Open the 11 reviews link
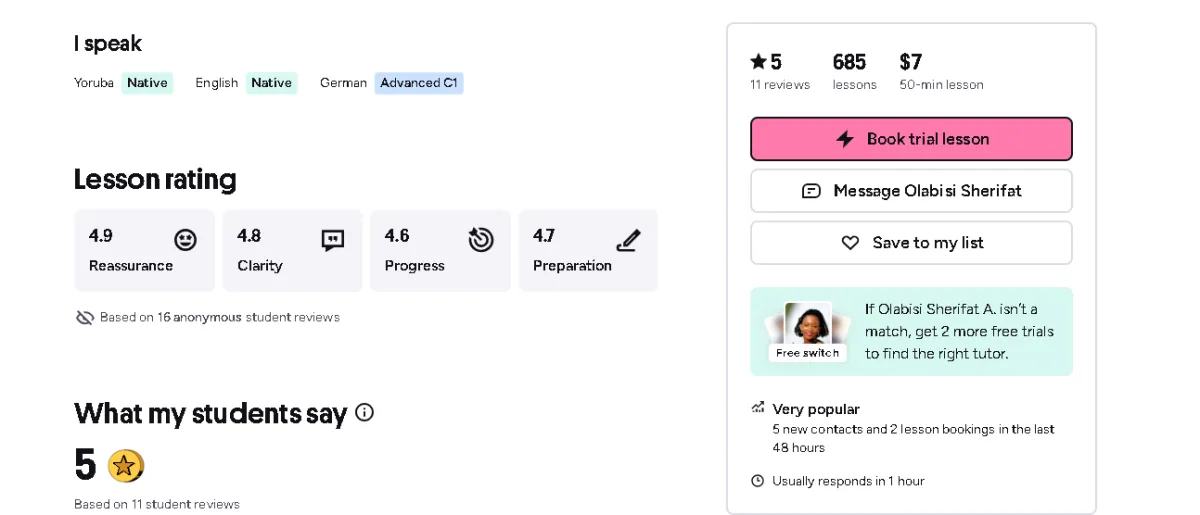The width and height of the screenshot is (1200, 515). point(780,85)
